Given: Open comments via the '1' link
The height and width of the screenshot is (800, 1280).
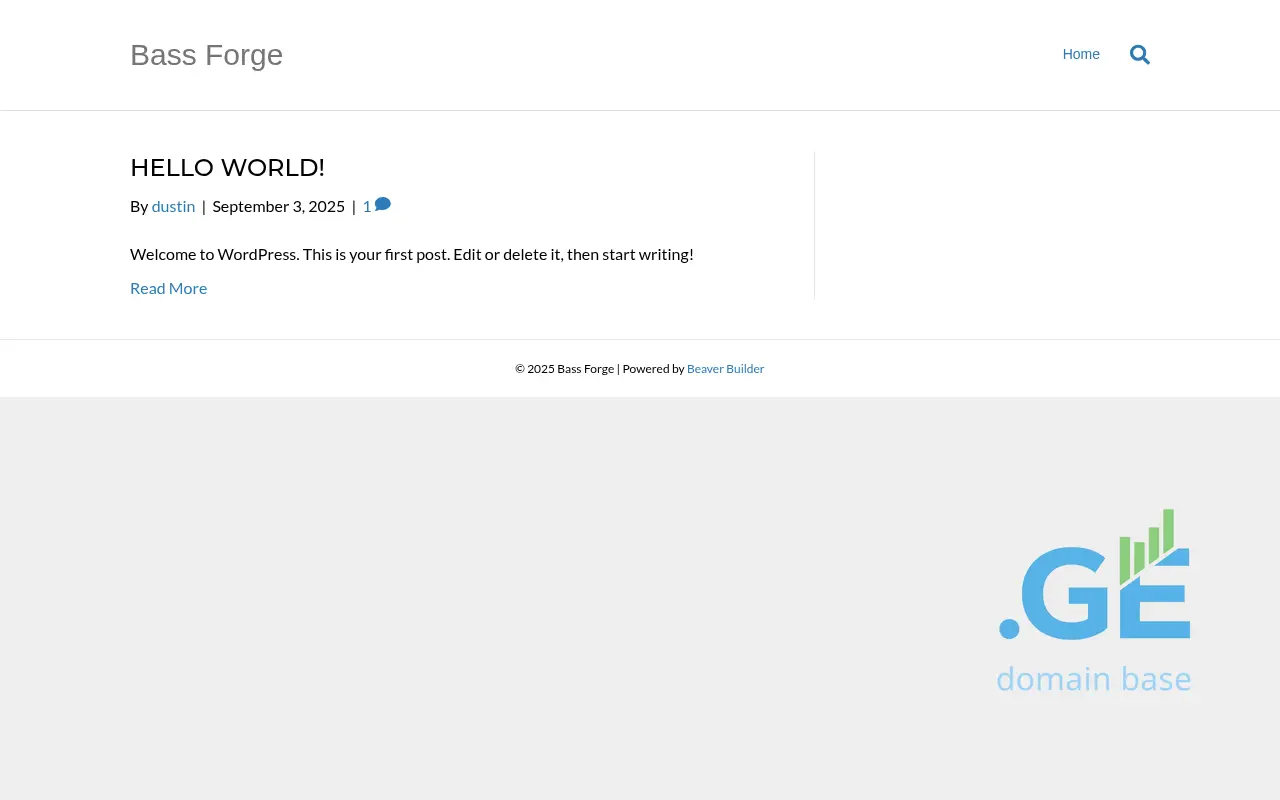Looking at the screenshot, I should [367, 205].
